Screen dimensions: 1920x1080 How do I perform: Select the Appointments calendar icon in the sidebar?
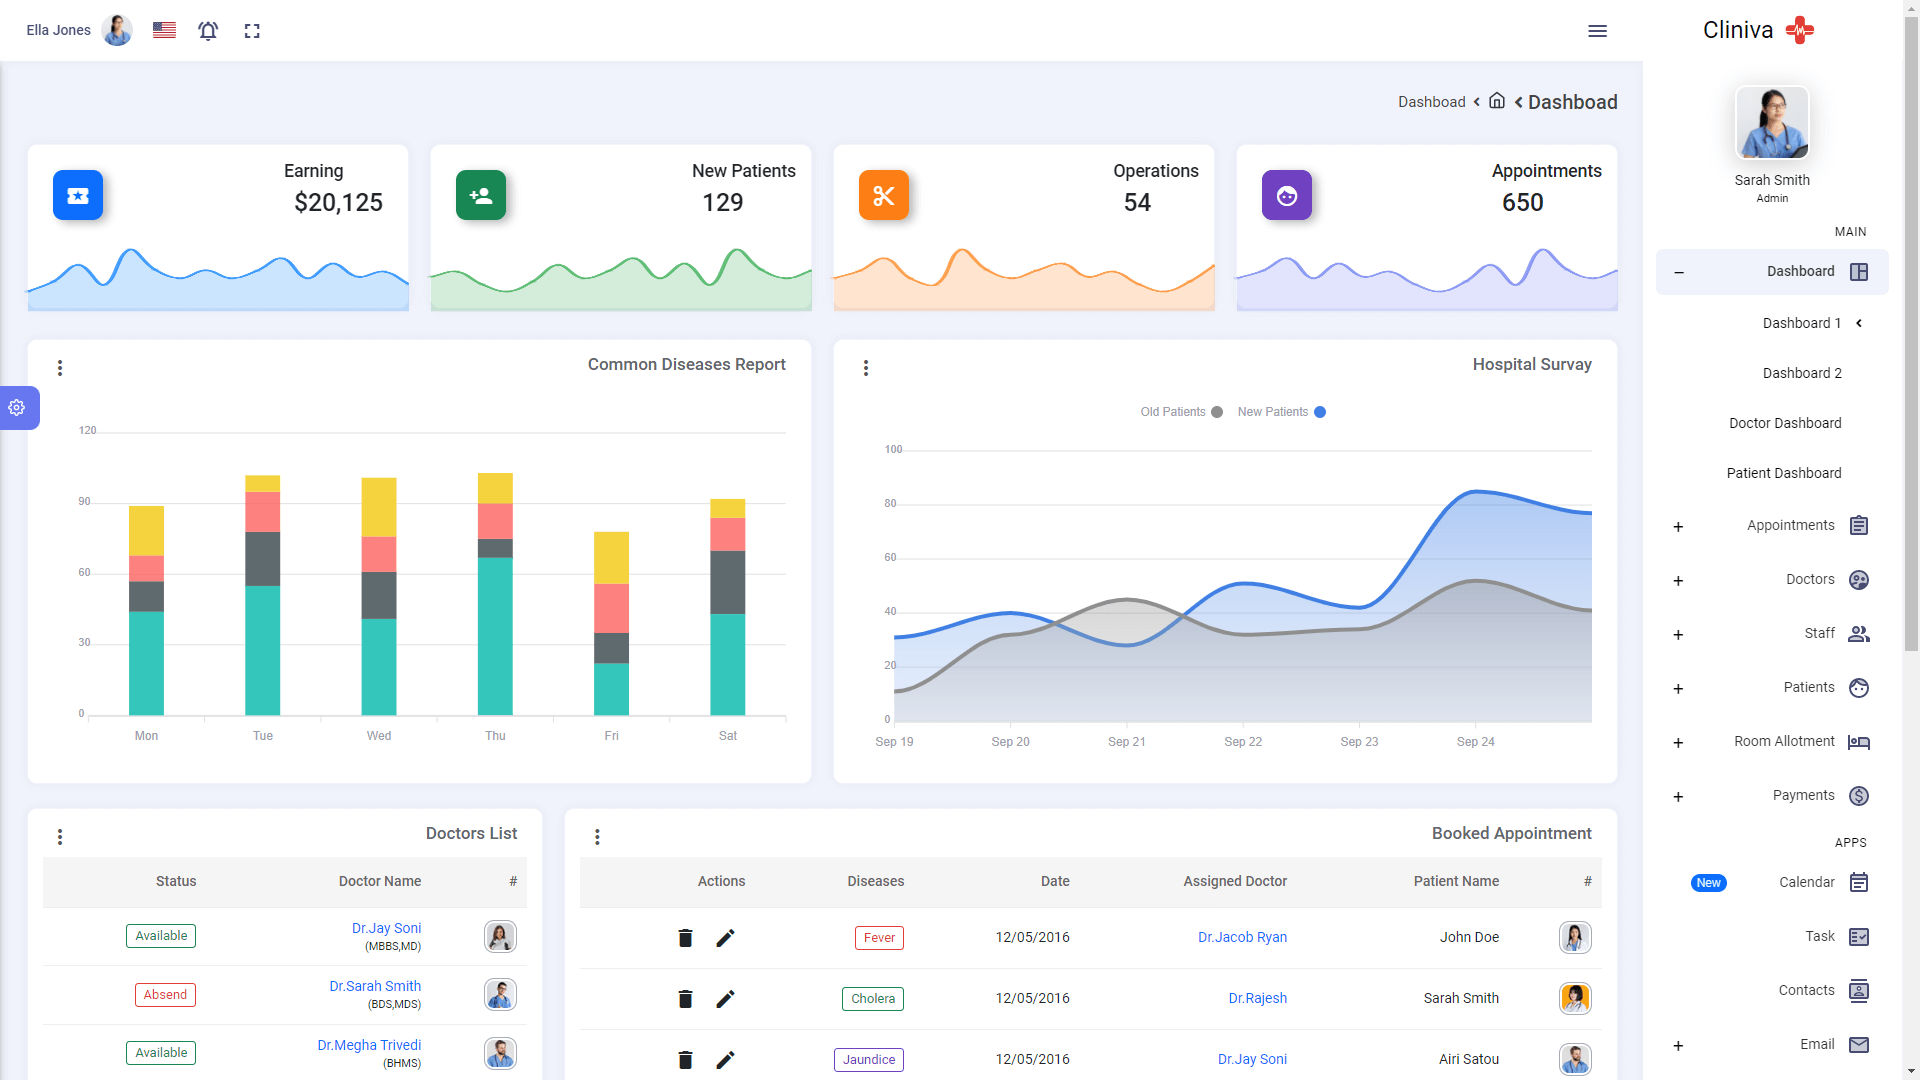tap(1859, 525)
